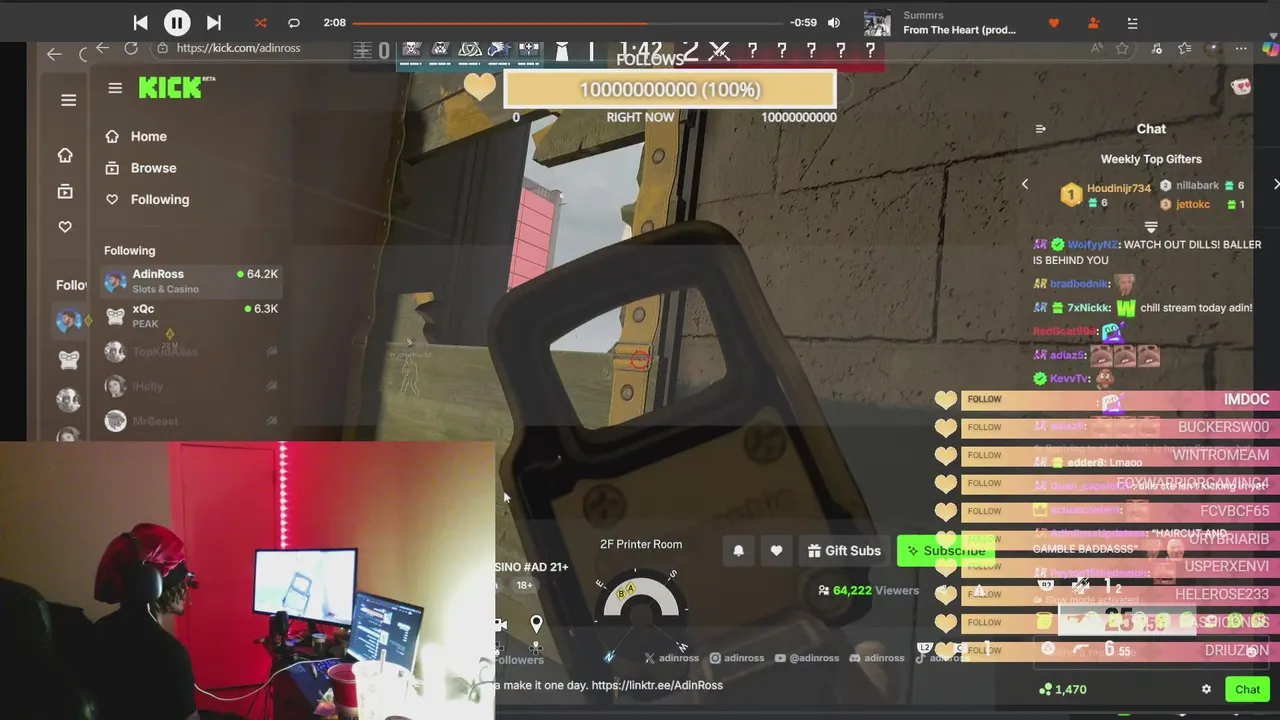Open the music player queue list
Viewport: 1280px width, 720px height.
coord(1132,23)
